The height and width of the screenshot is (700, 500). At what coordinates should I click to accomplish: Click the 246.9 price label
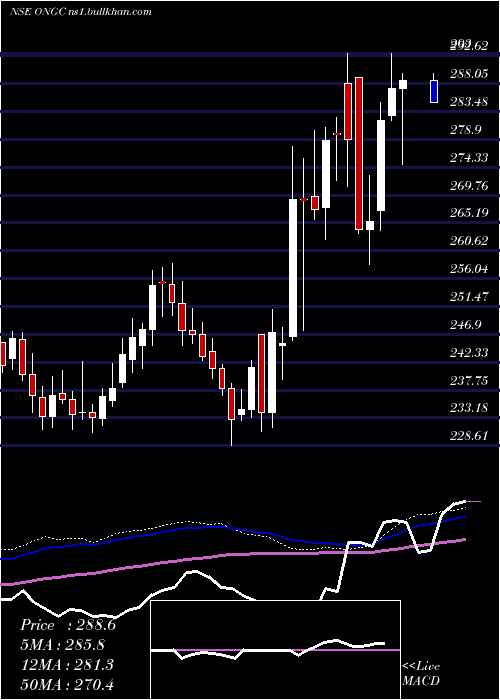[x=466, y=325]
